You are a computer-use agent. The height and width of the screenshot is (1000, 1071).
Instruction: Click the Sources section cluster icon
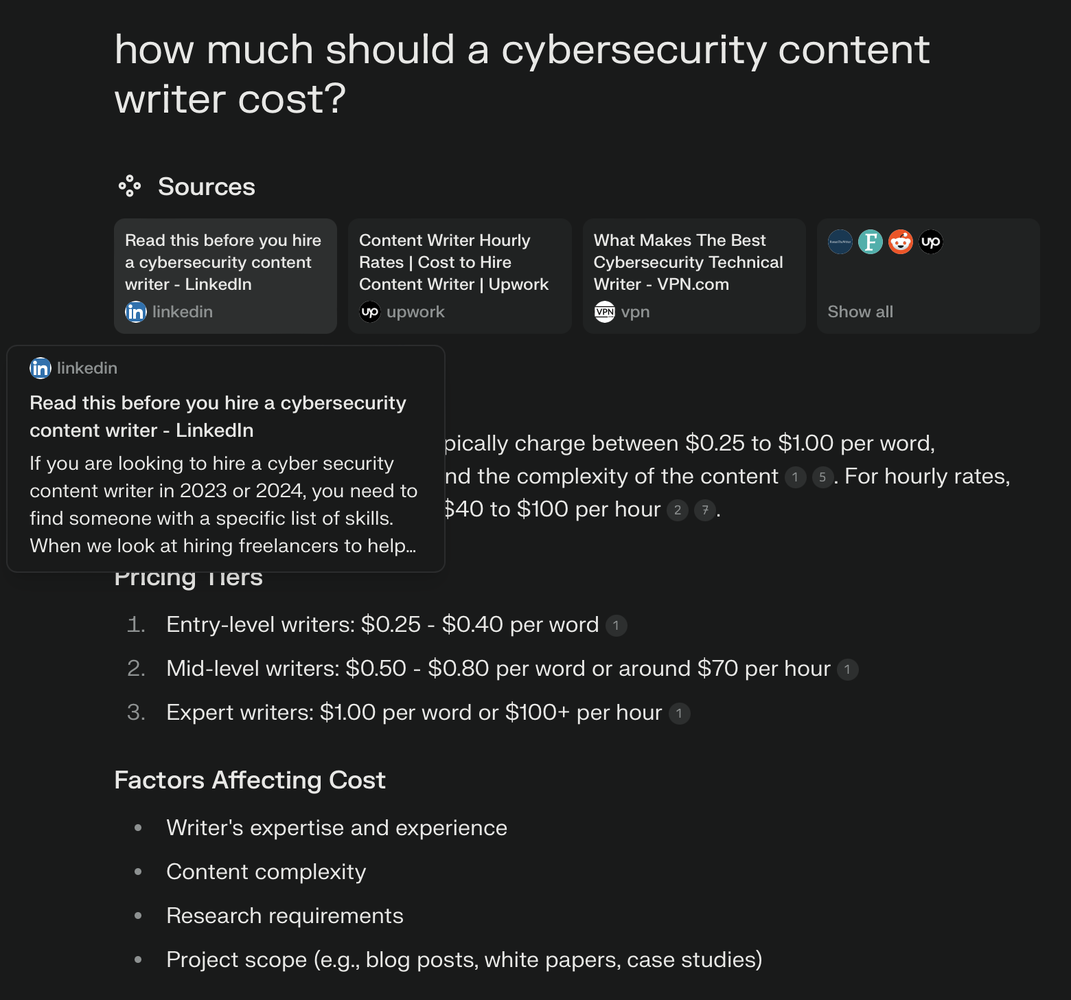coord(129,185)
